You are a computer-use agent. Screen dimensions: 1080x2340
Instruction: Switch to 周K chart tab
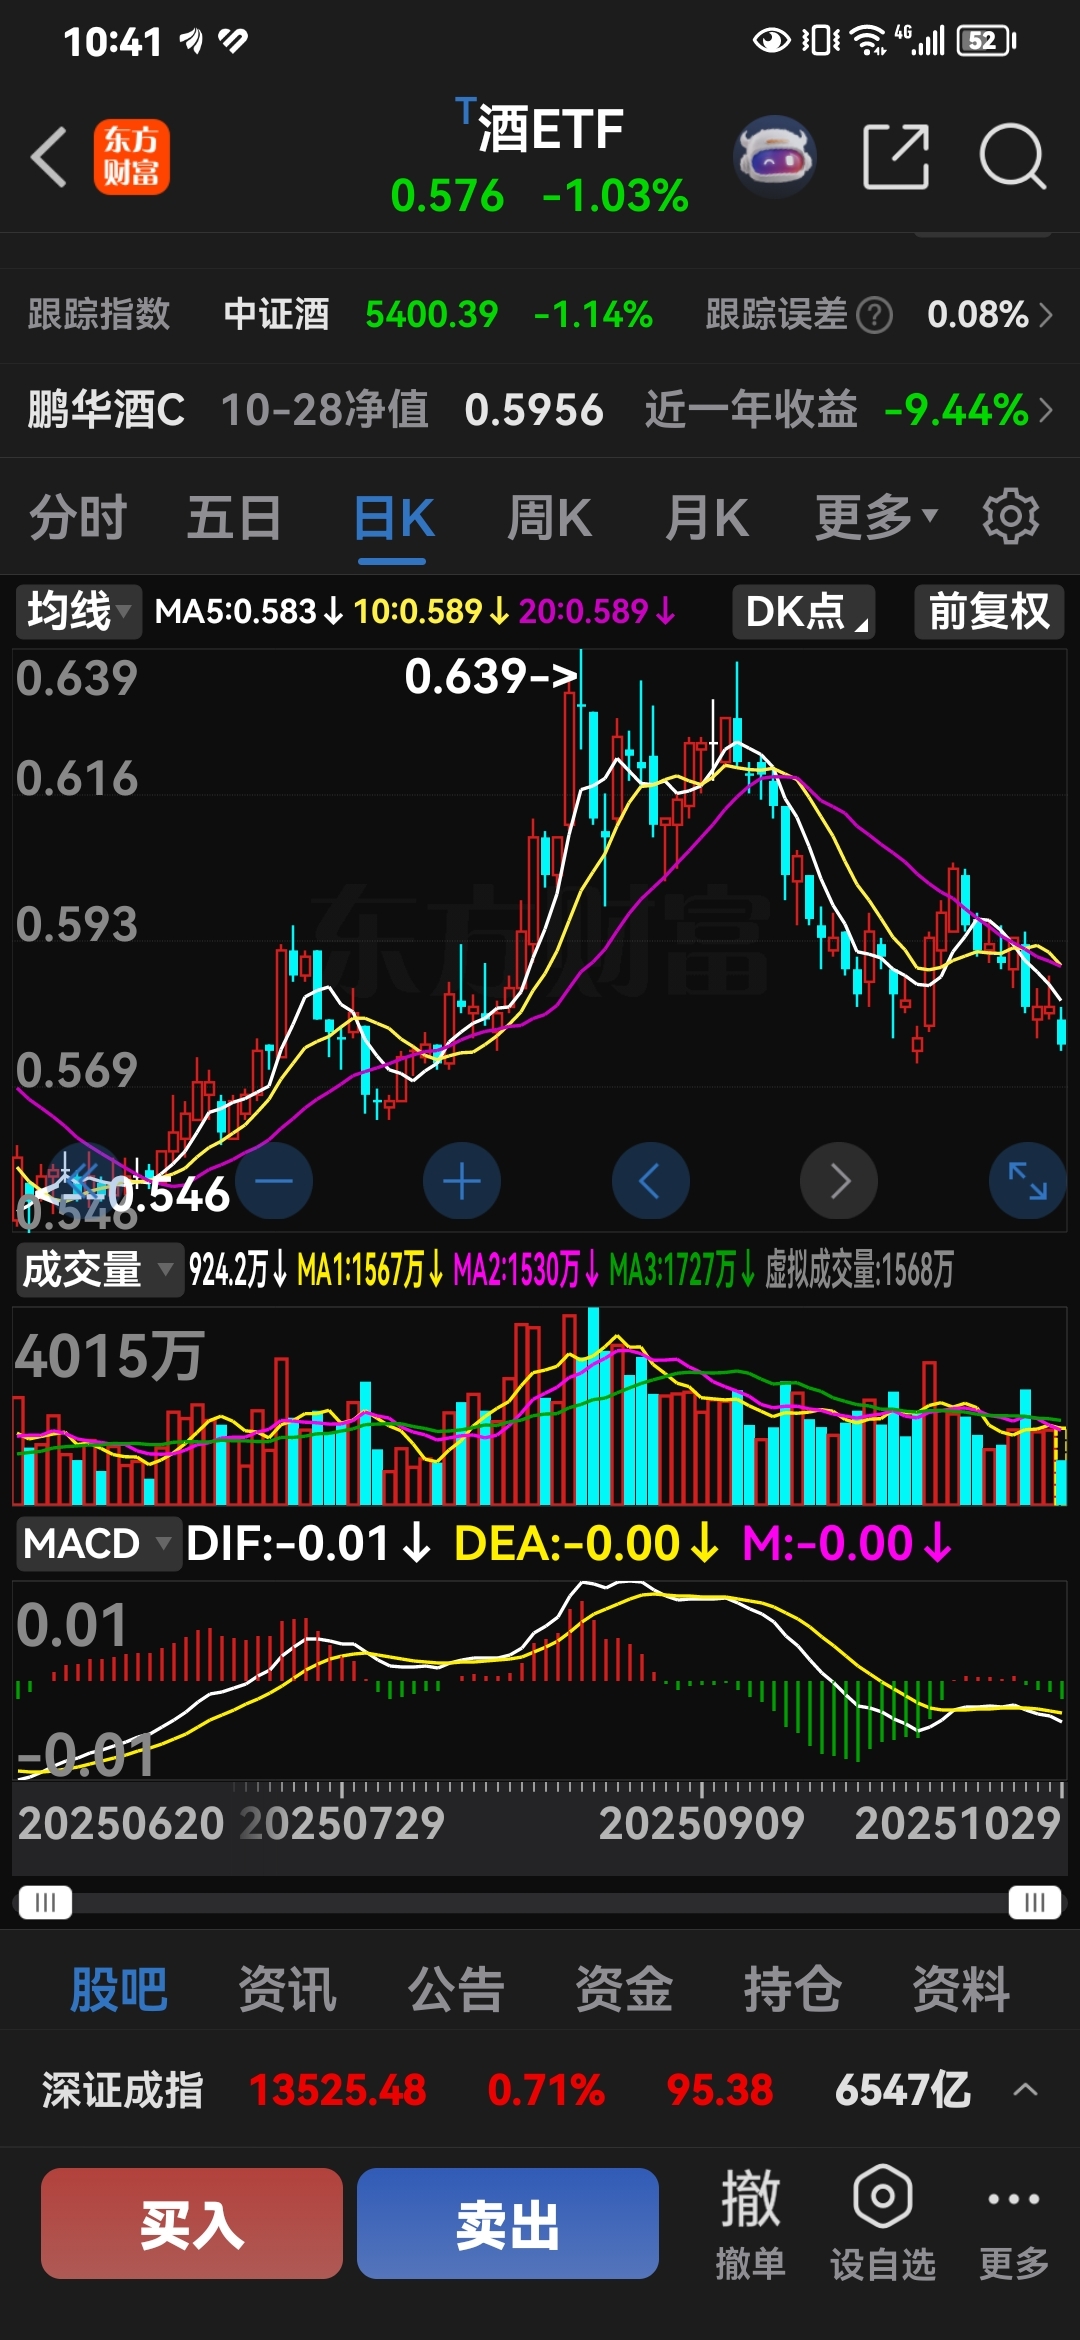coord(549,518)
